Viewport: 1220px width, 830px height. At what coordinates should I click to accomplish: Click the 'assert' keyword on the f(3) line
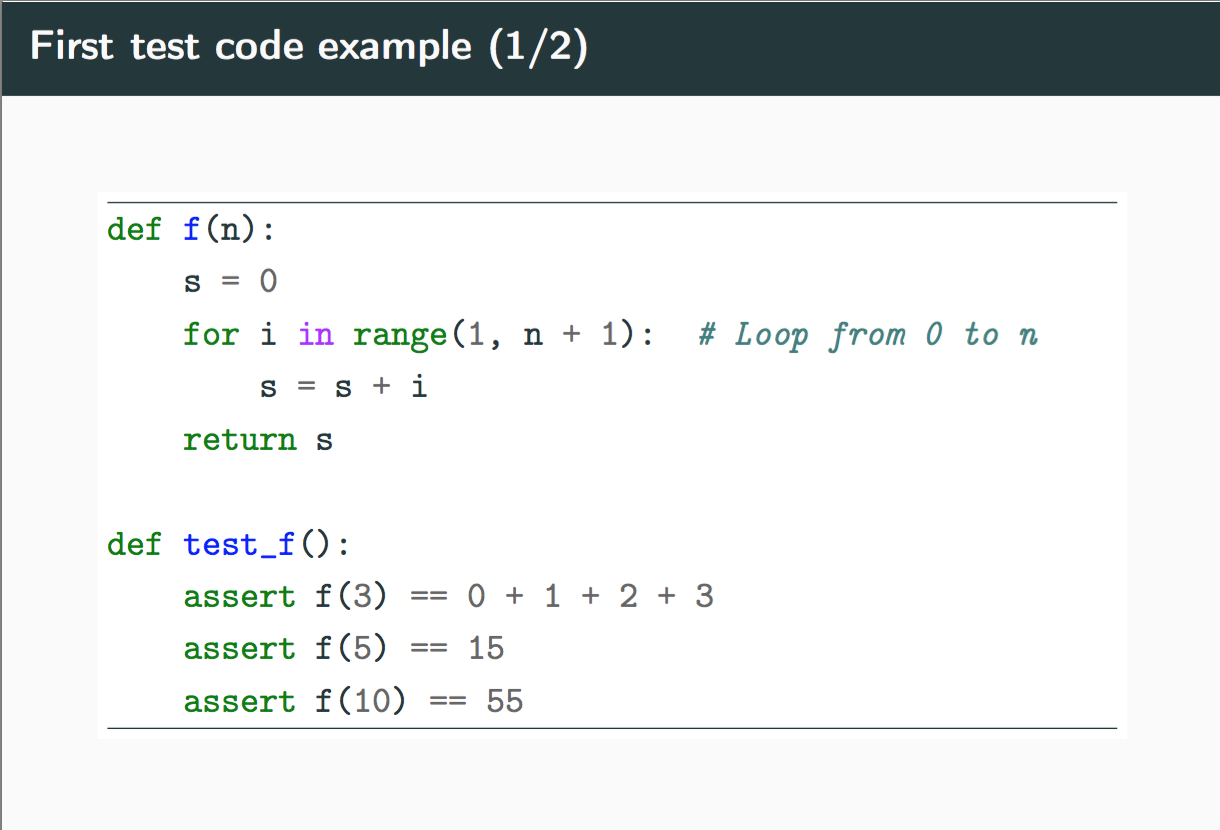click(x=239, y=597)
